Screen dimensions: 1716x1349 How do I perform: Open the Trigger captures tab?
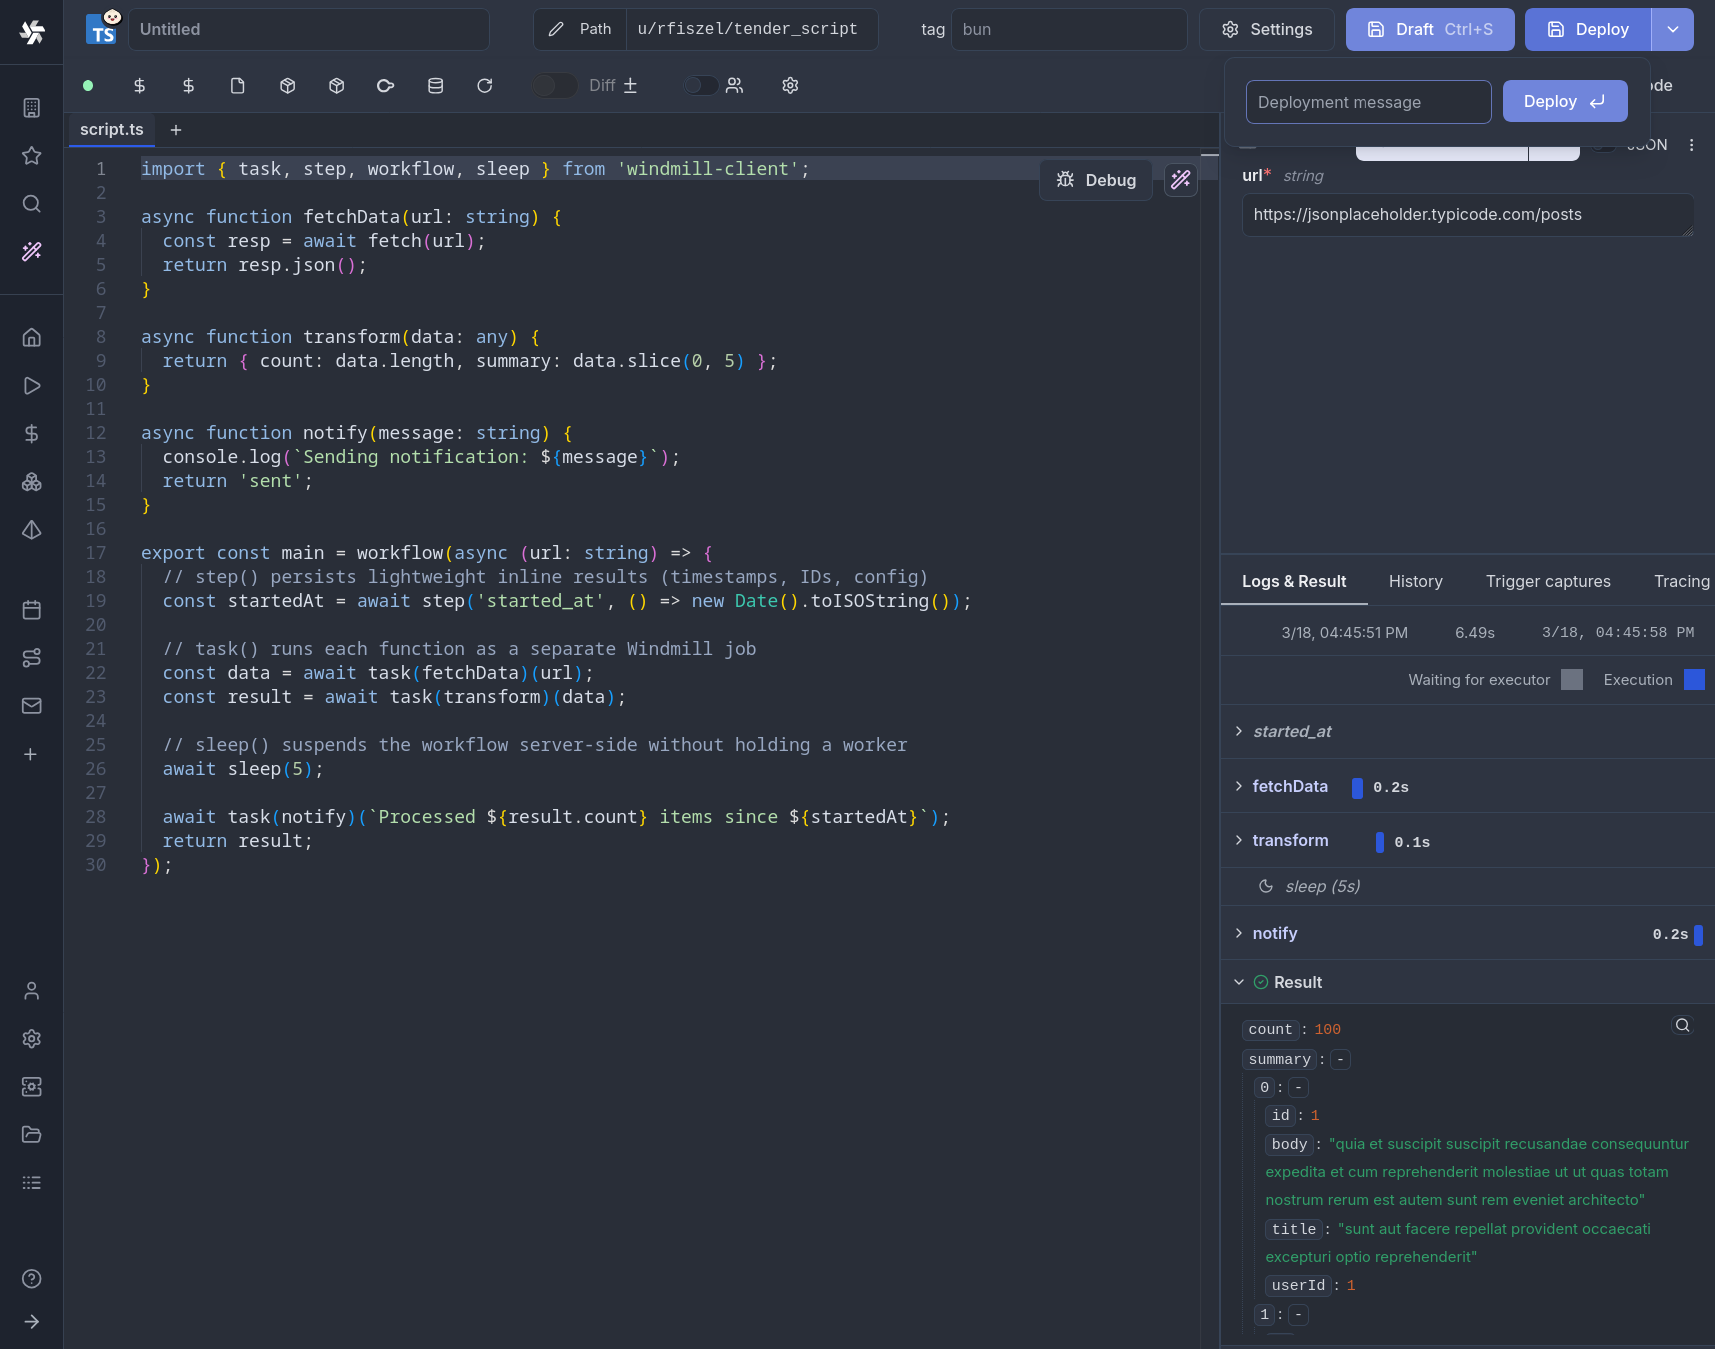tap(1547, 581)
